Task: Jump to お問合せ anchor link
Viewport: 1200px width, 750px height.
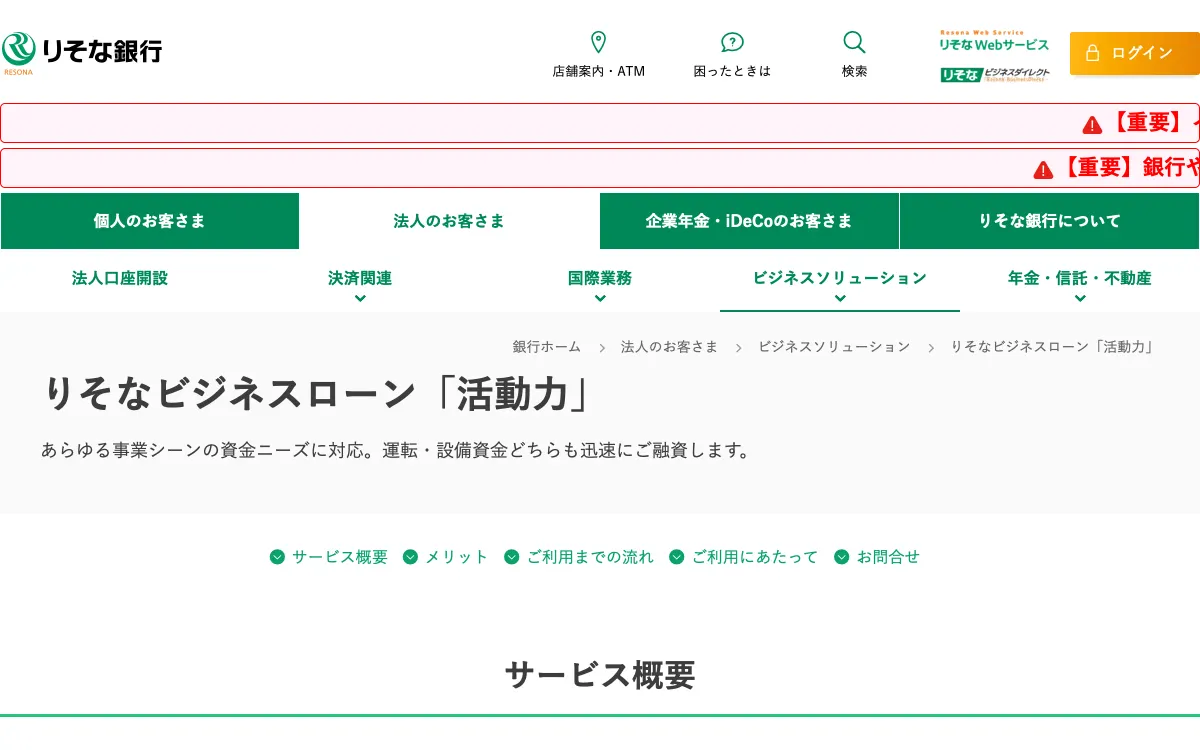Action: coord(888,557)
